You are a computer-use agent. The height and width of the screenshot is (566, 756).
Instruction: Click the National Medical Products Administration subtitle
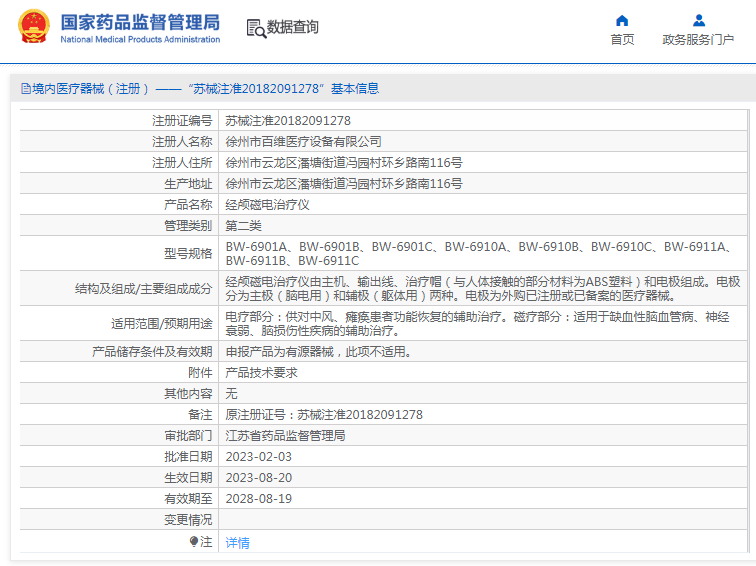(140, 40)
